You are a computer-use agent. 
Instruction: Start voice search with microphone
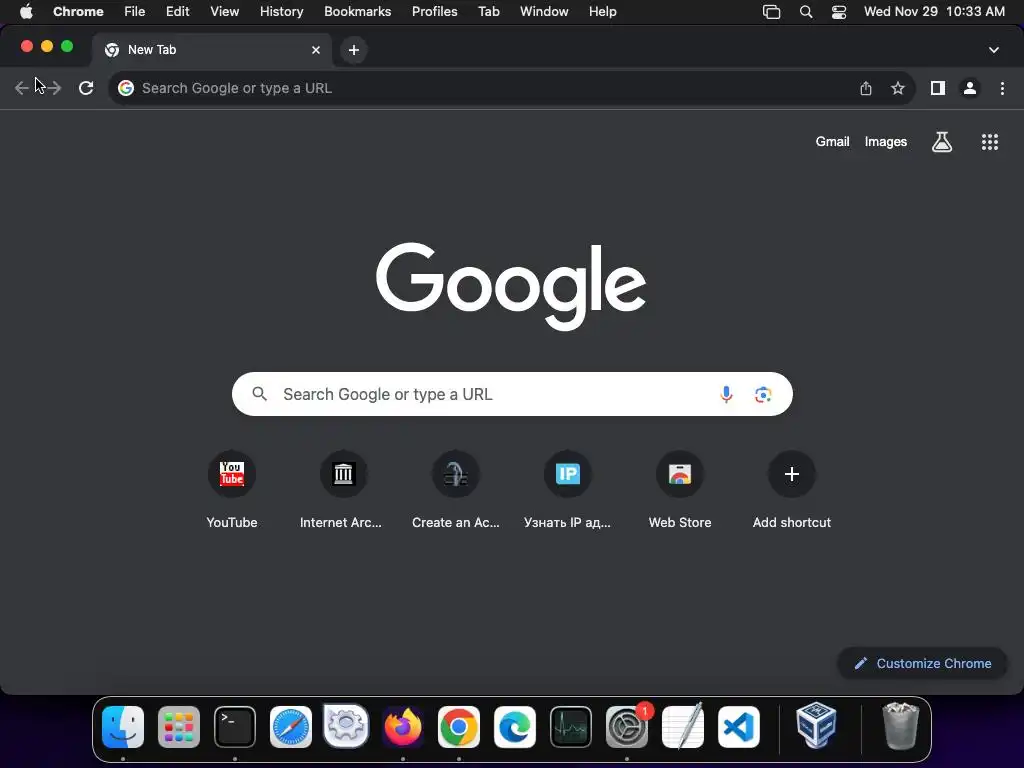(726, 394)
